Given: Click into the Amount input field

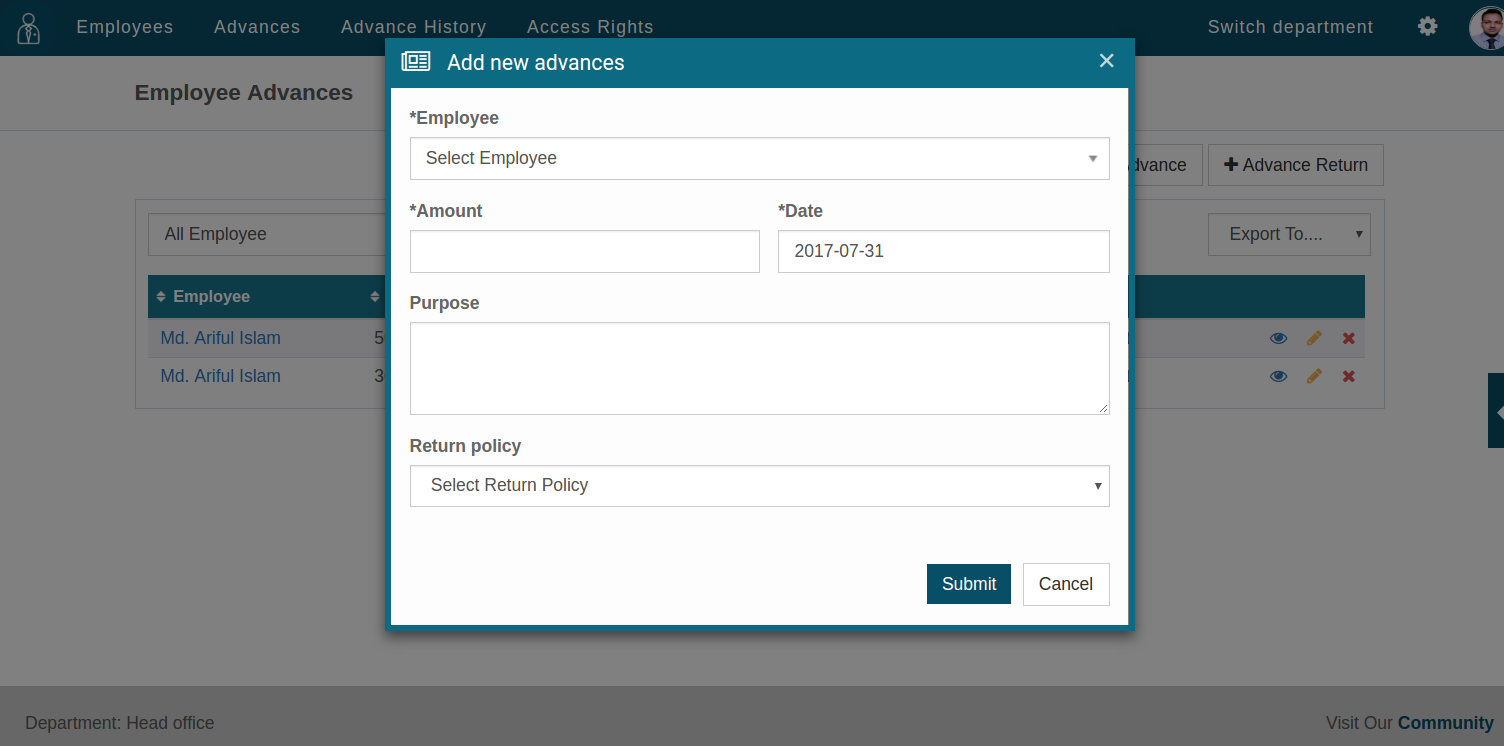Looking at the screenshot, I should 584,252.
